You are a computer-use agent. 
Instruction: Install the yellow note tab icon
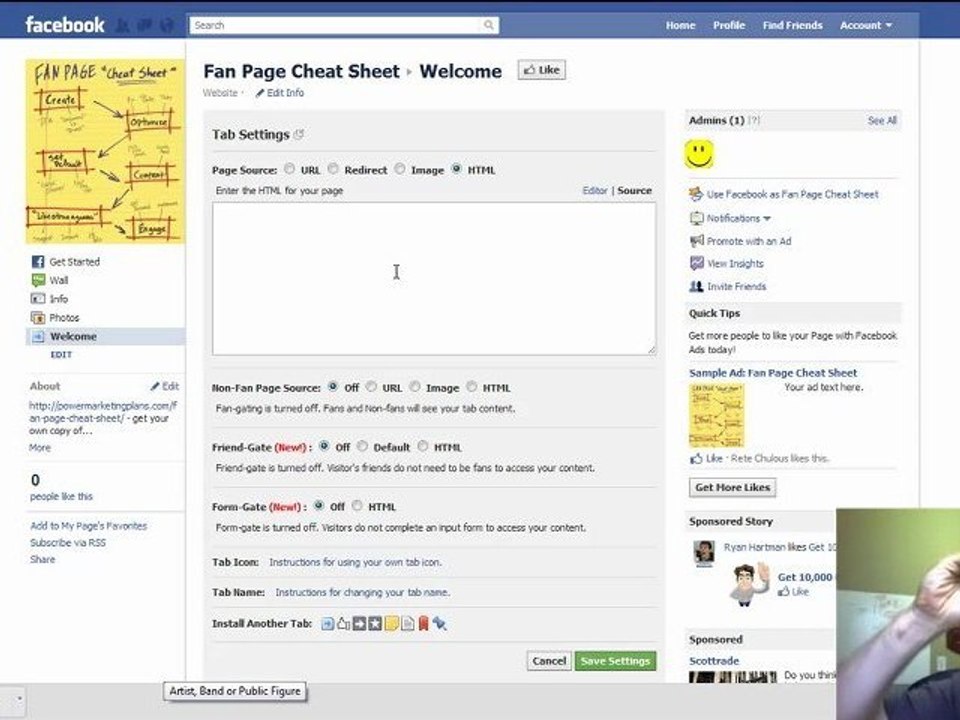(x=391, y=624)
